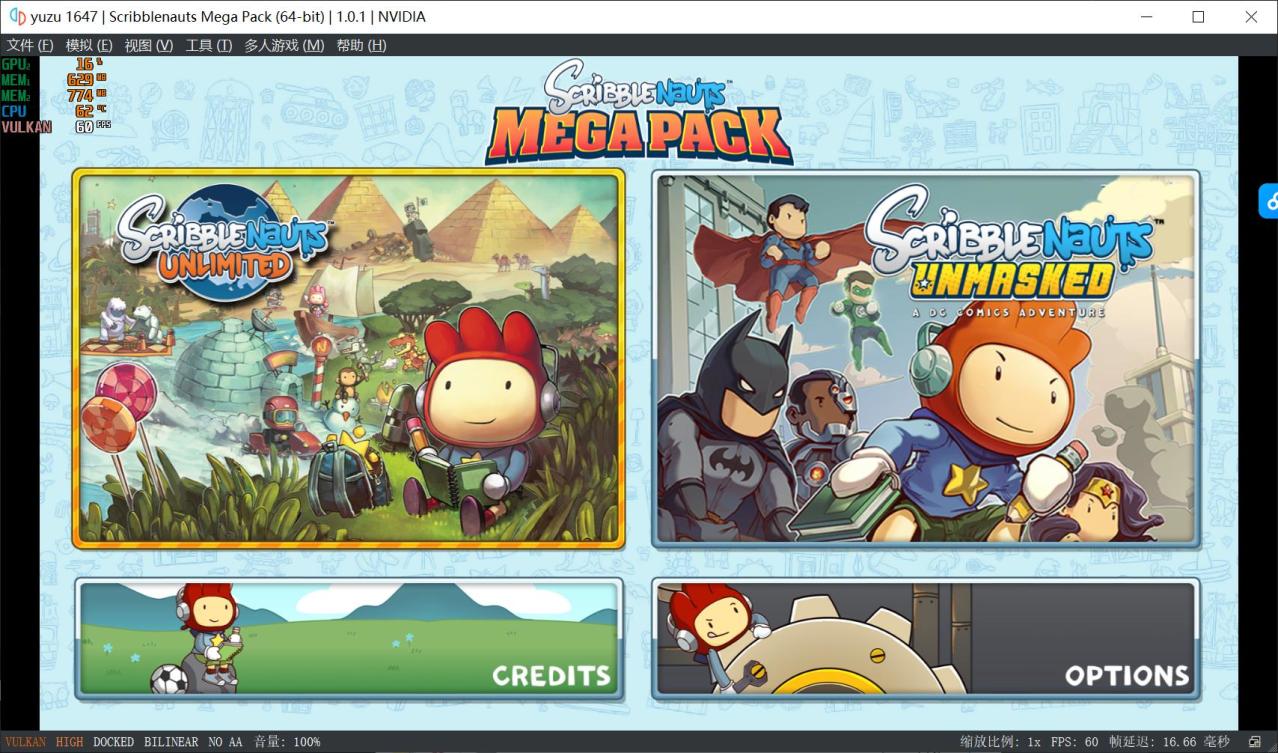Image resolution: width=1278 pixels, height=753 pixels.
Task: Select the Scribblenauts Unmasked game tile
Action: point(926,358)
